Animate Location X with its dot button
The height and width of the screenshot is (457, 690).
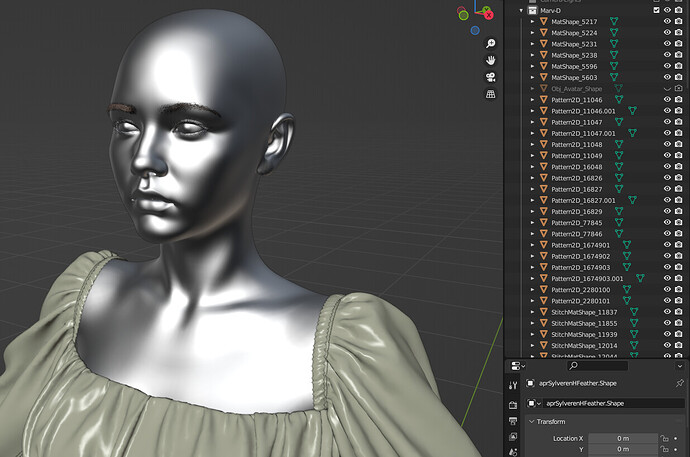point(676,438)
